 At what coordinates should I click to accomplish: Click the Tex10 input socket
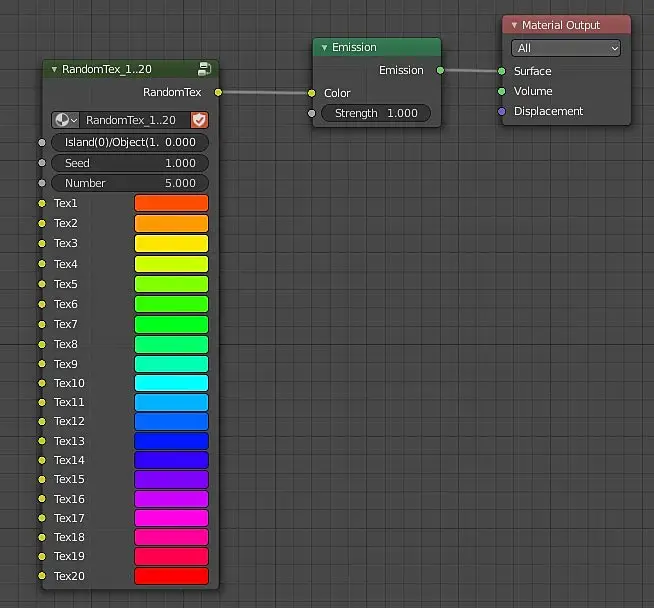click(42, 383)
